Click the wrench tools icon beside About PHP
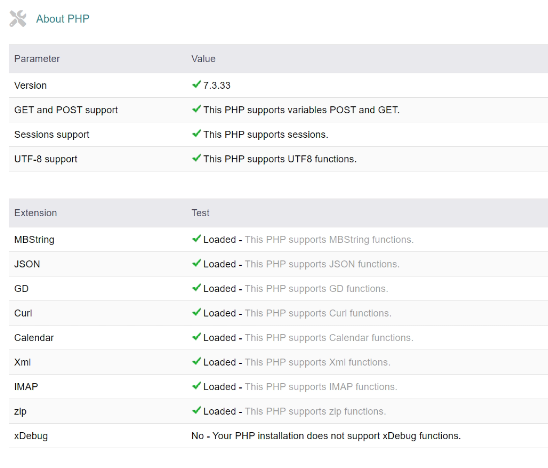Viewport: 548px width, 468px height. pyautogui.click(x=18, y=19)
